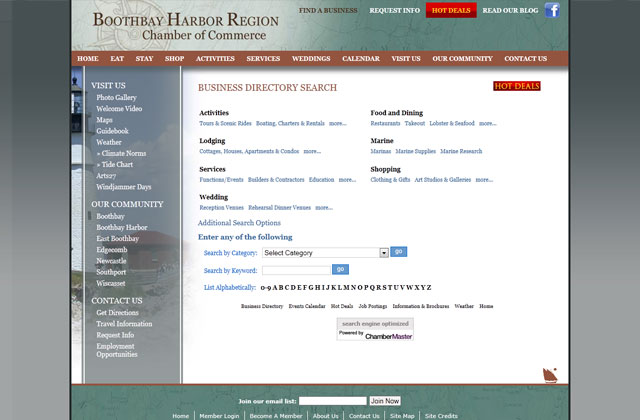Open Marine Research category link

click(461, 151)
